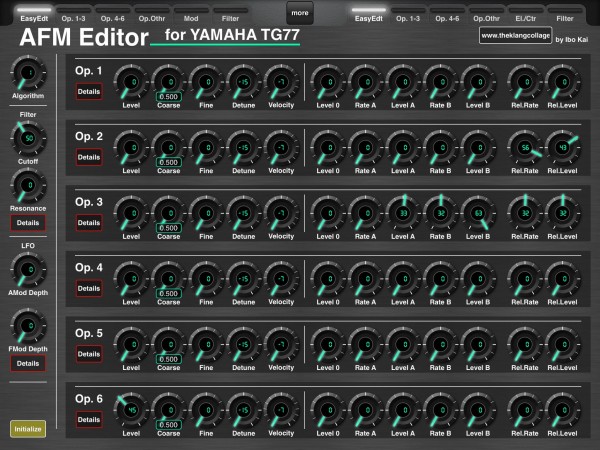Open Op. 1 Details
This screenshot has width=600, height=450.
pos(89,91)
